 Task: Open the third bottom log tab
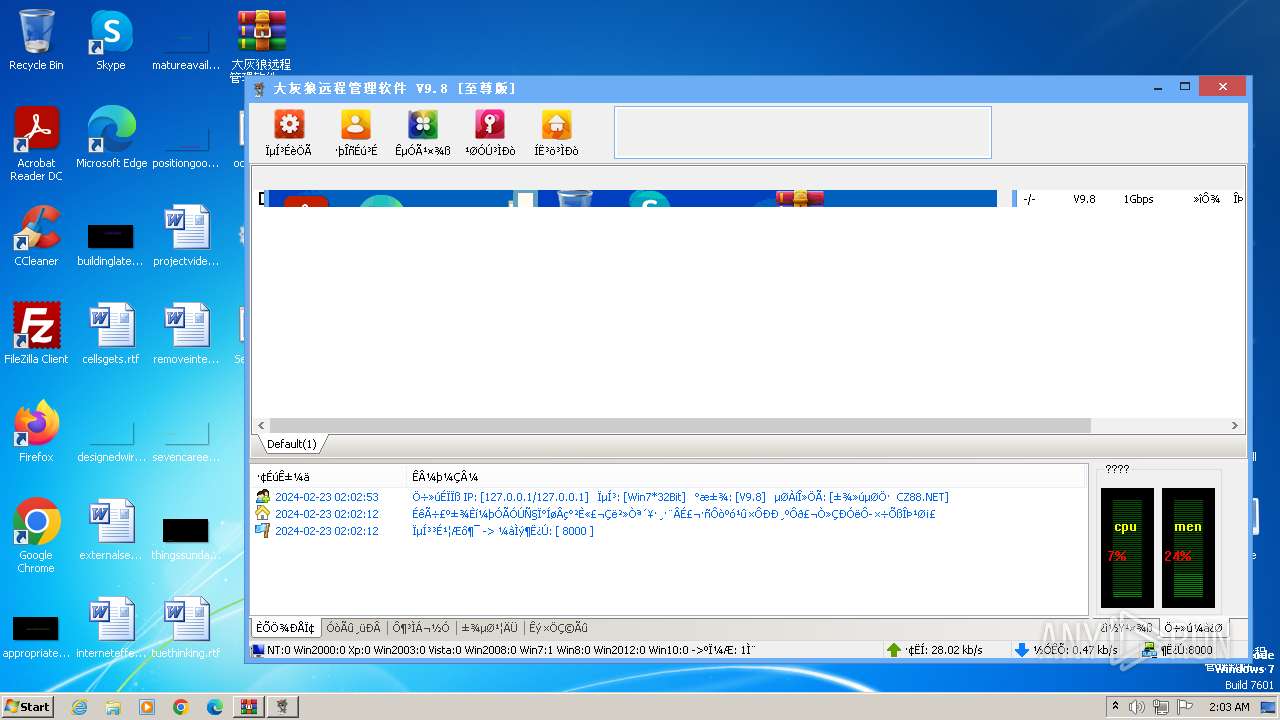[420, 628]
